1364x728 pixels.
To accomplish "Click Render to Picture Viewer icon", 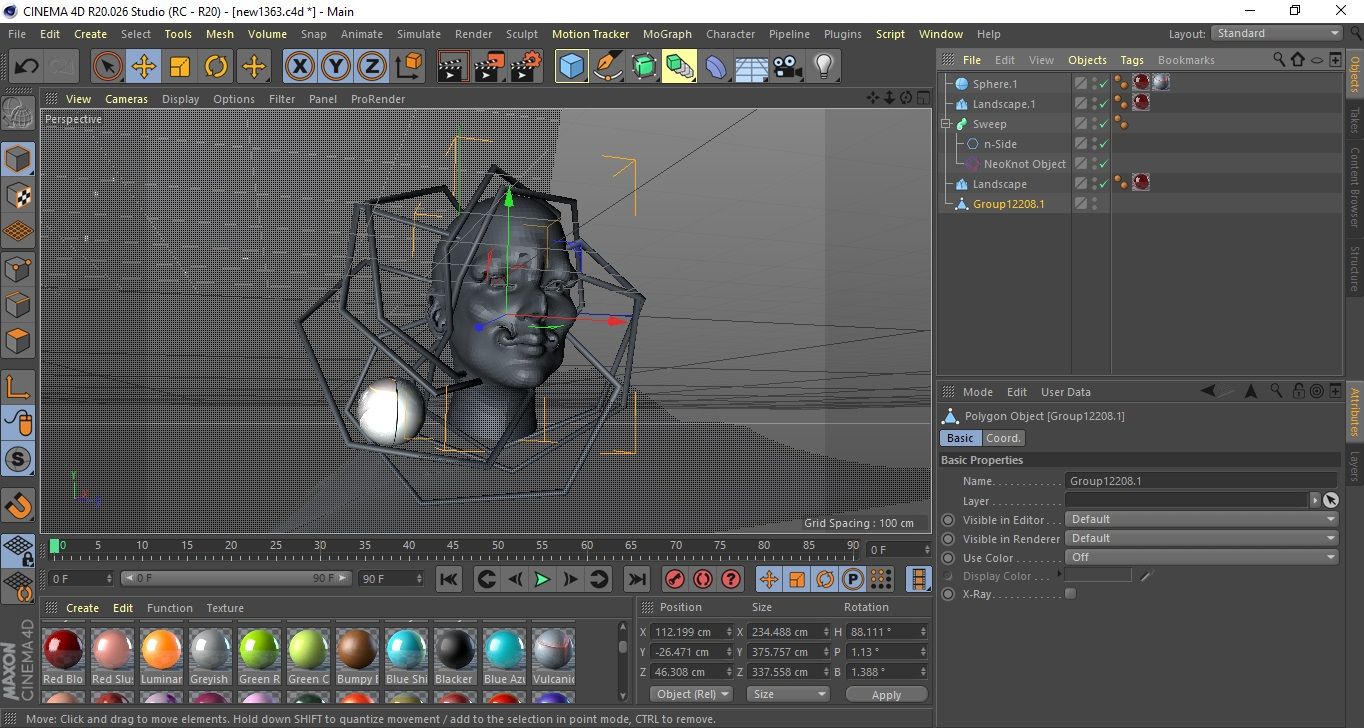I will (x=489, y=67).
